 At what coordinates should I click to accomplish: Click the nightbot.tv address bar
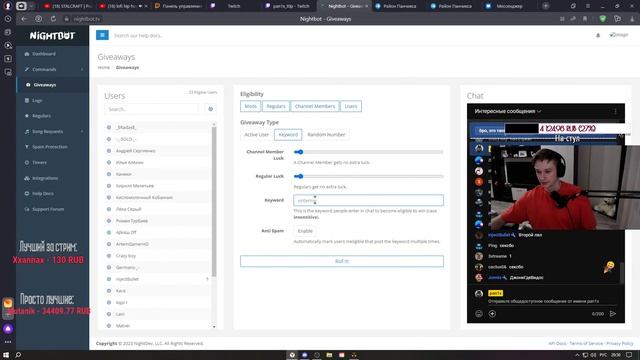87,19
